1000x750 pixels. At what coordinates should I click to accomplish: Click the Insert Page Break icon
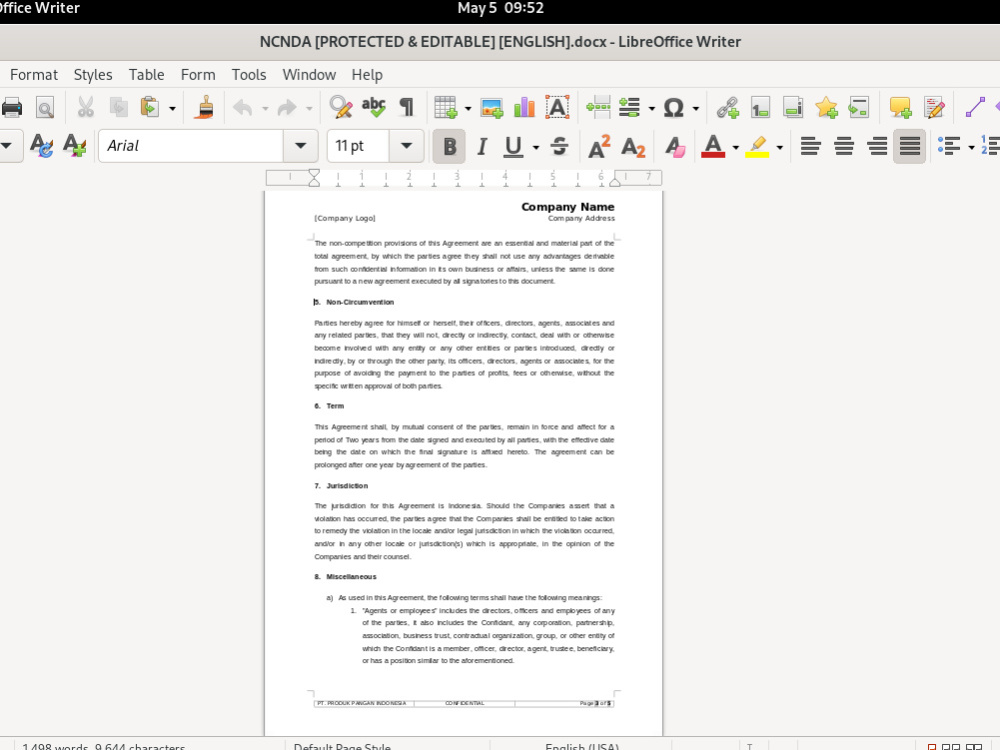coord(598,108)
